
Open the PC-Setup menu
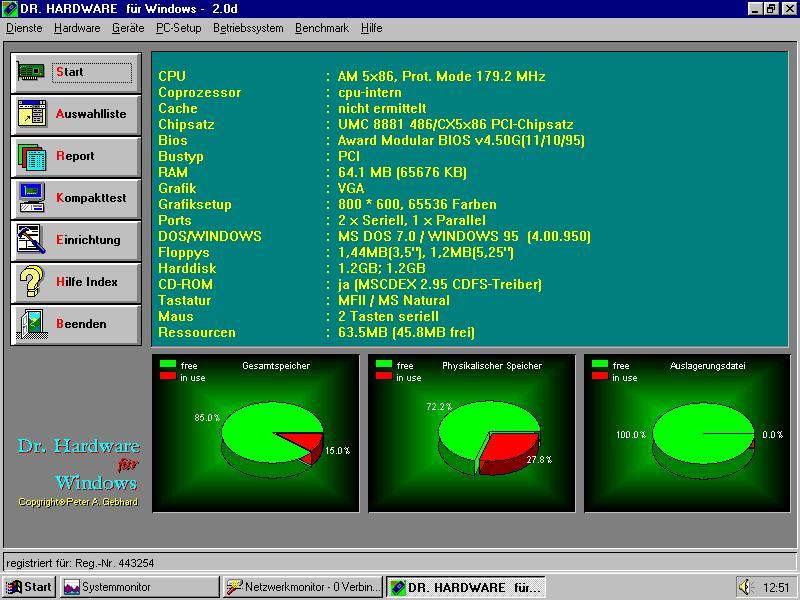179,29
